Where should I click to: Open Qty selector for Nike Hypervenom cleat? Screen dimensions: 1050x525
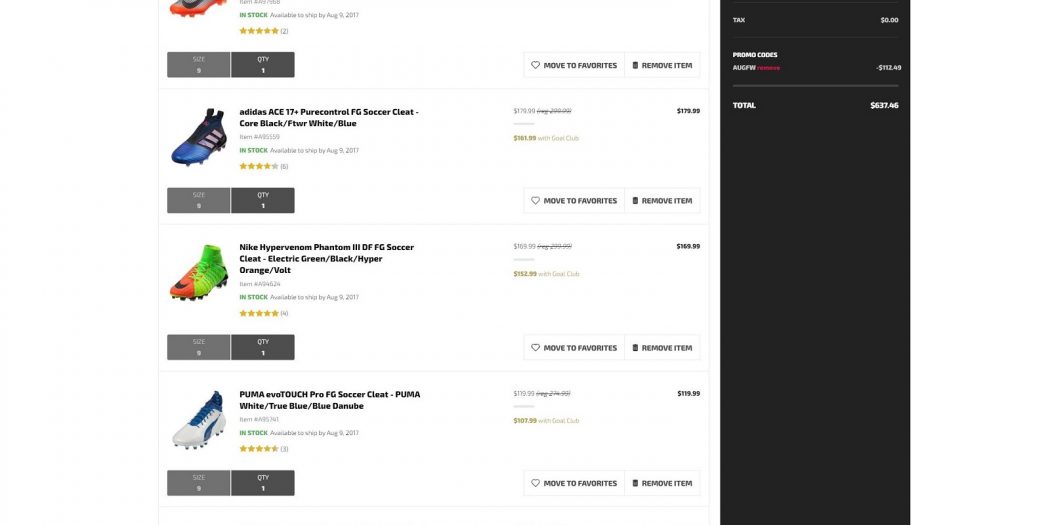tap(263, 347)
